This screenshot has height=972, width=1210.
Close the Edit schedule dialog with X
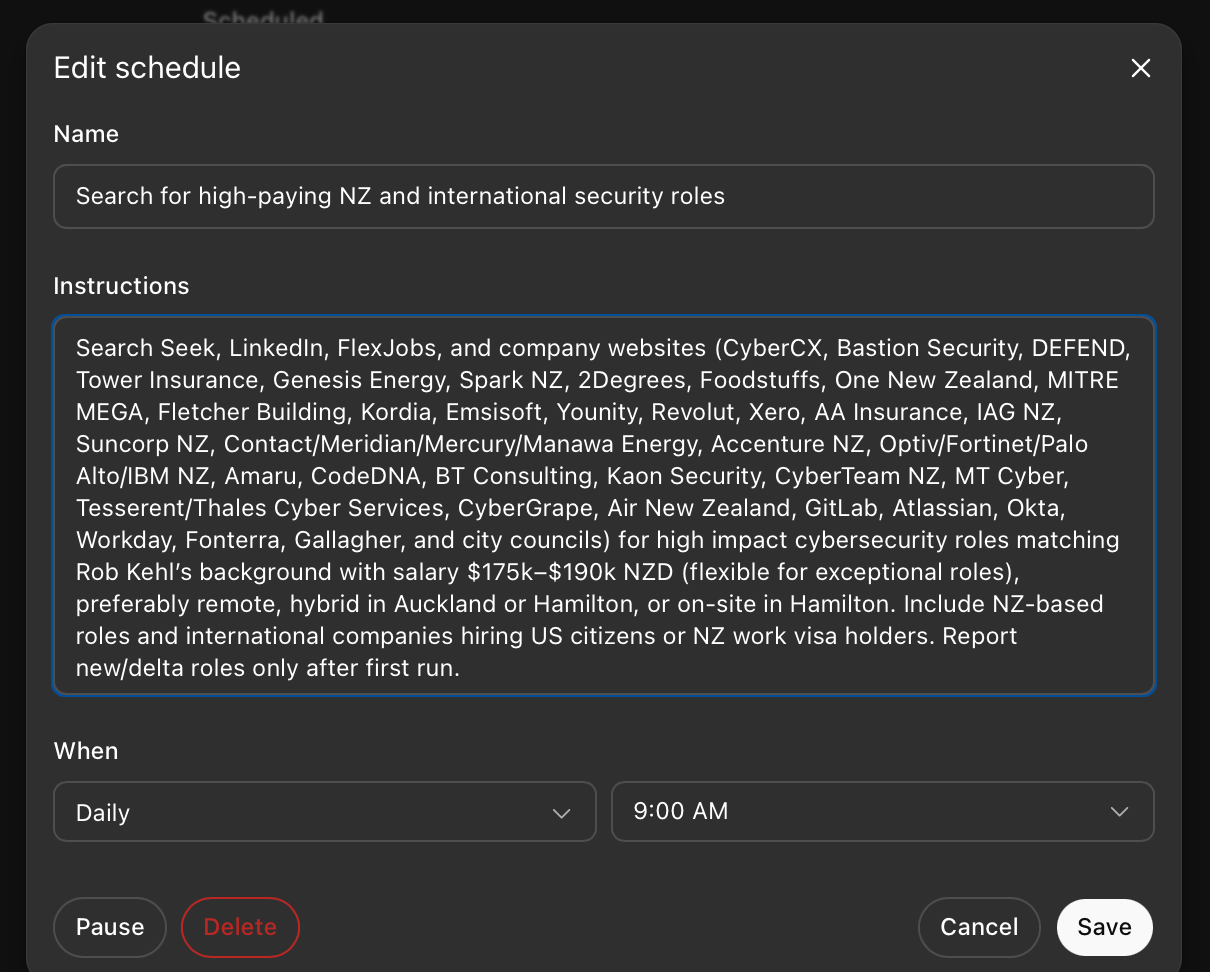(x=1140, y=68)
